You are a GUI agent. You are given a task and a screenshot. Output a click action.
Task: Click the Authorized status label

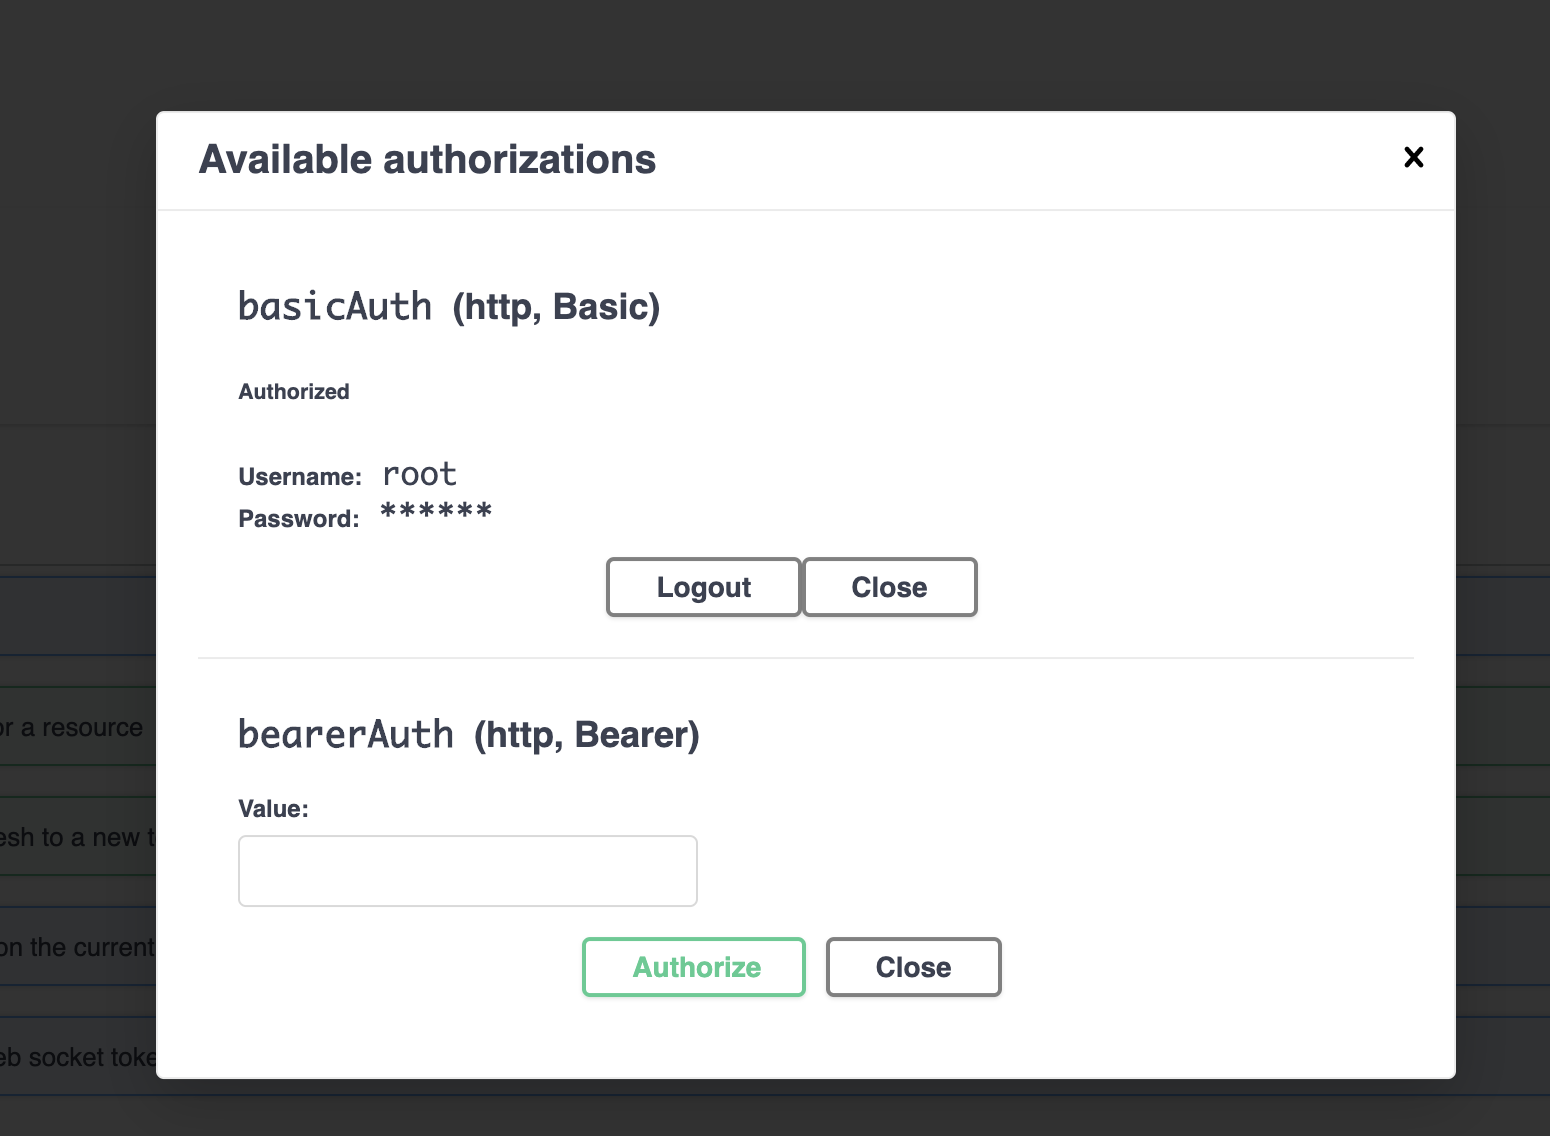coord(293,391)
